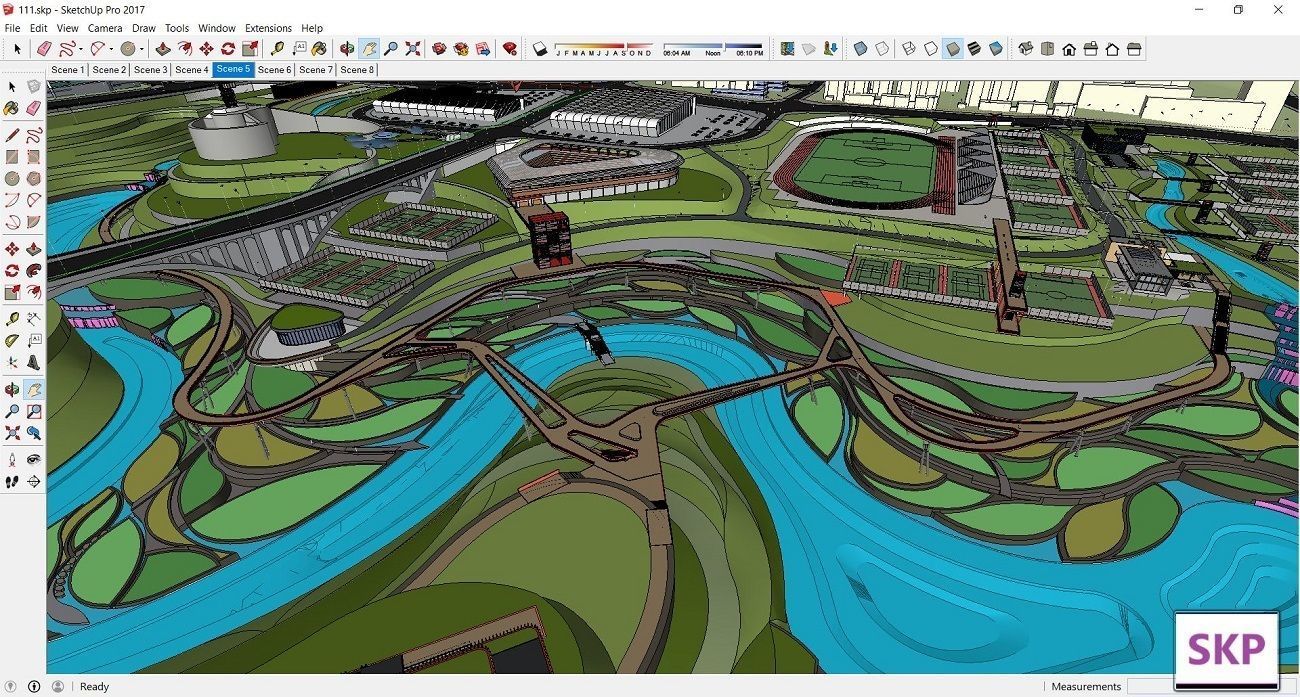Click the Top view button
Image resolution: width=1300 pixels, height=697 pixels.
(x=1048, y=48)
